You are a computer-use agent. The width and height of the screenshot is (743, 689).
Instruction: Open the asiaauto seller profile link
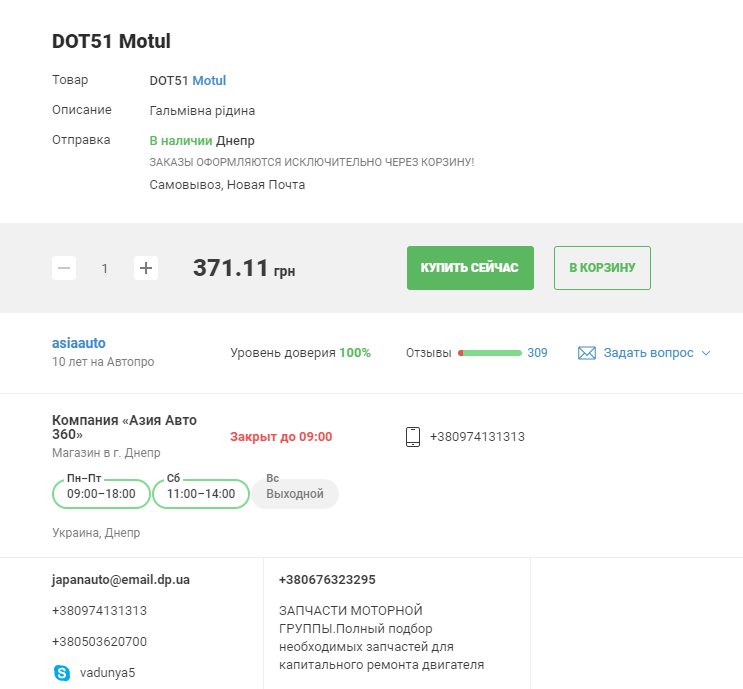point(79,343)
